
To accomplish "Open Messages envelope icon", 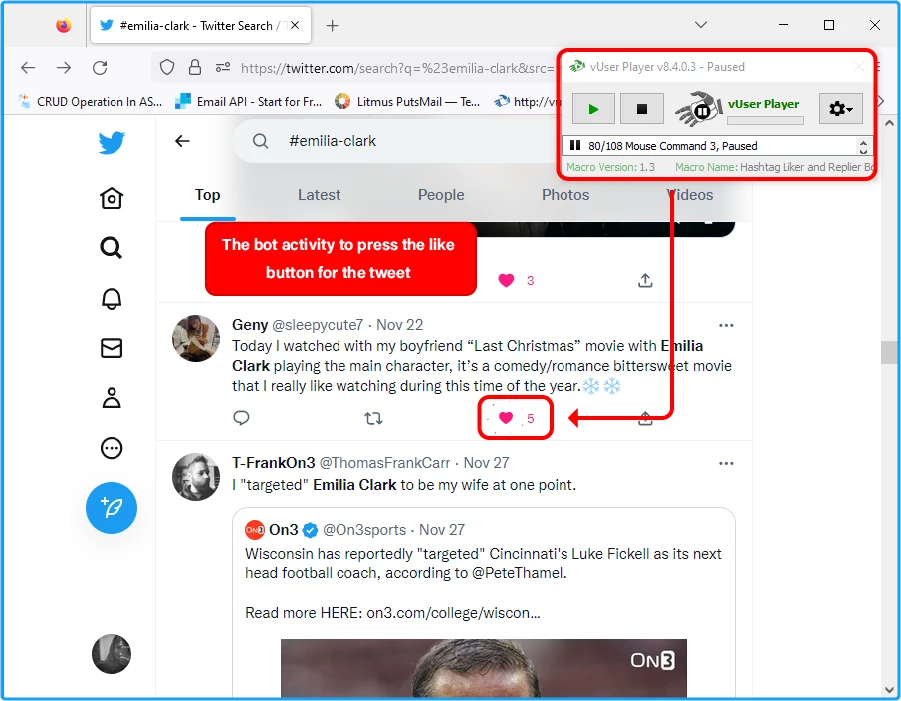I will pyautogui.click(x=111, y=348).
